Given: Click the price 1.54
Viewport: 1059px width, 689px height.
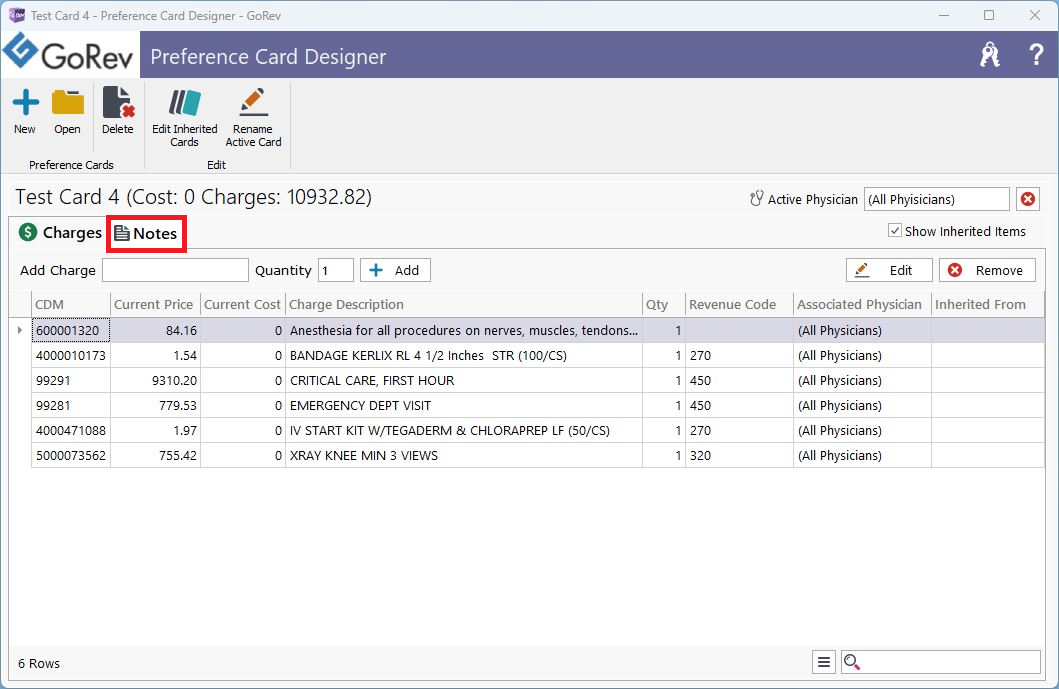Looking at the screenshot, I should tap(184, 355).
